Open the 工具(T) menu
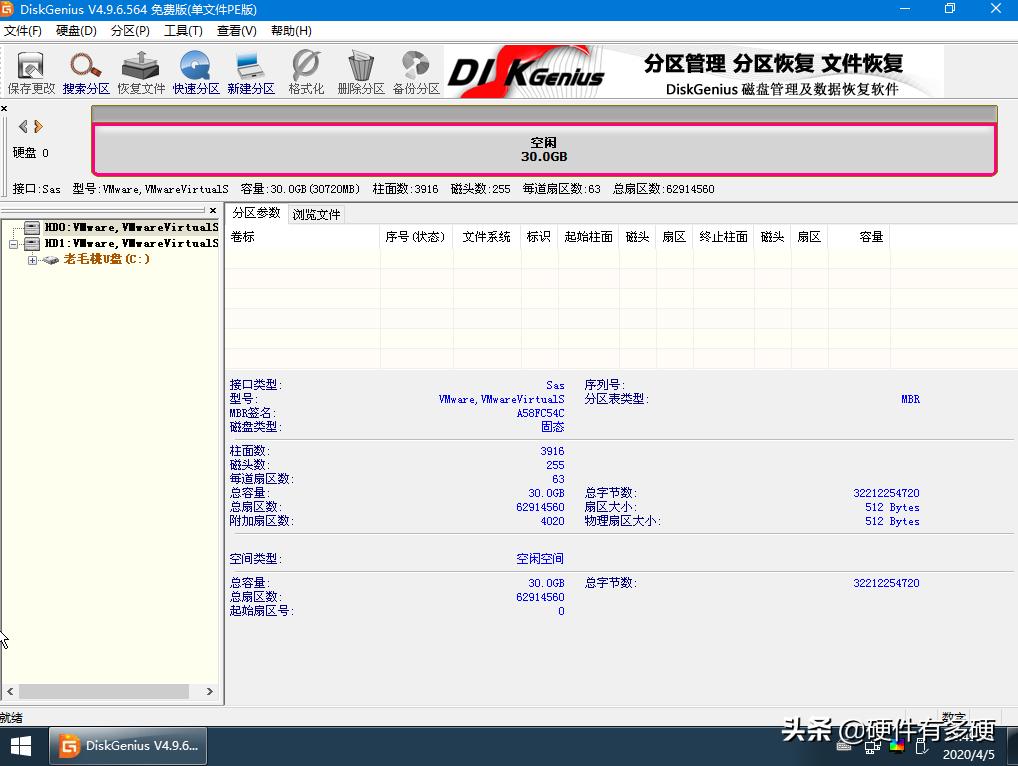The image size is (1018, 766). tap(183, 30)
